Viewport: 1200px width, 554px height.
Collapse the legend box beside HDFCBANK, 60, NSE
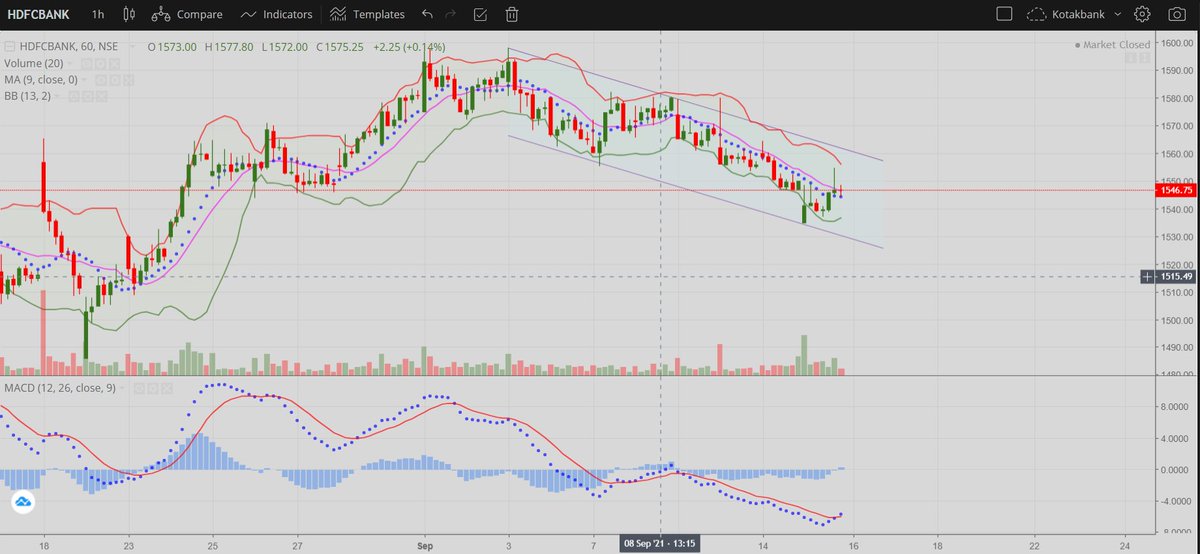[x=10, y=47]
